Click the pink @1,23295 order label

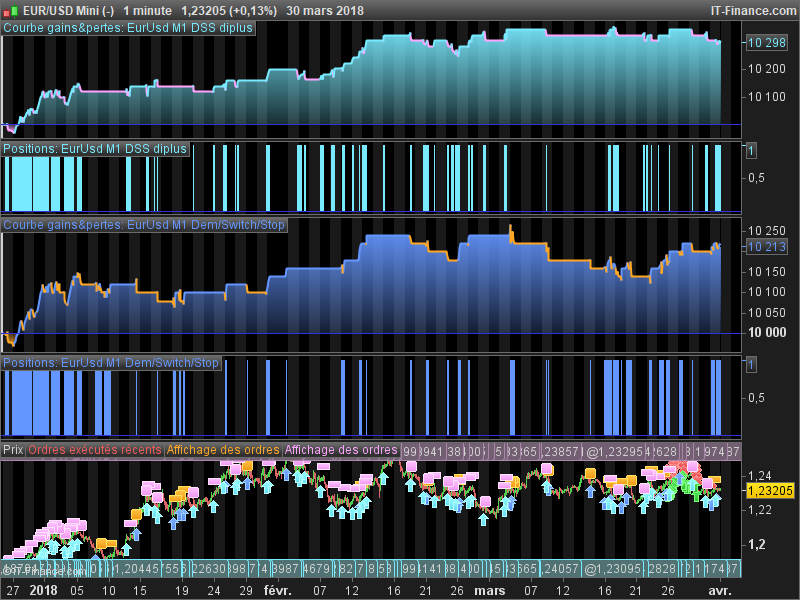tap(614, 452)
